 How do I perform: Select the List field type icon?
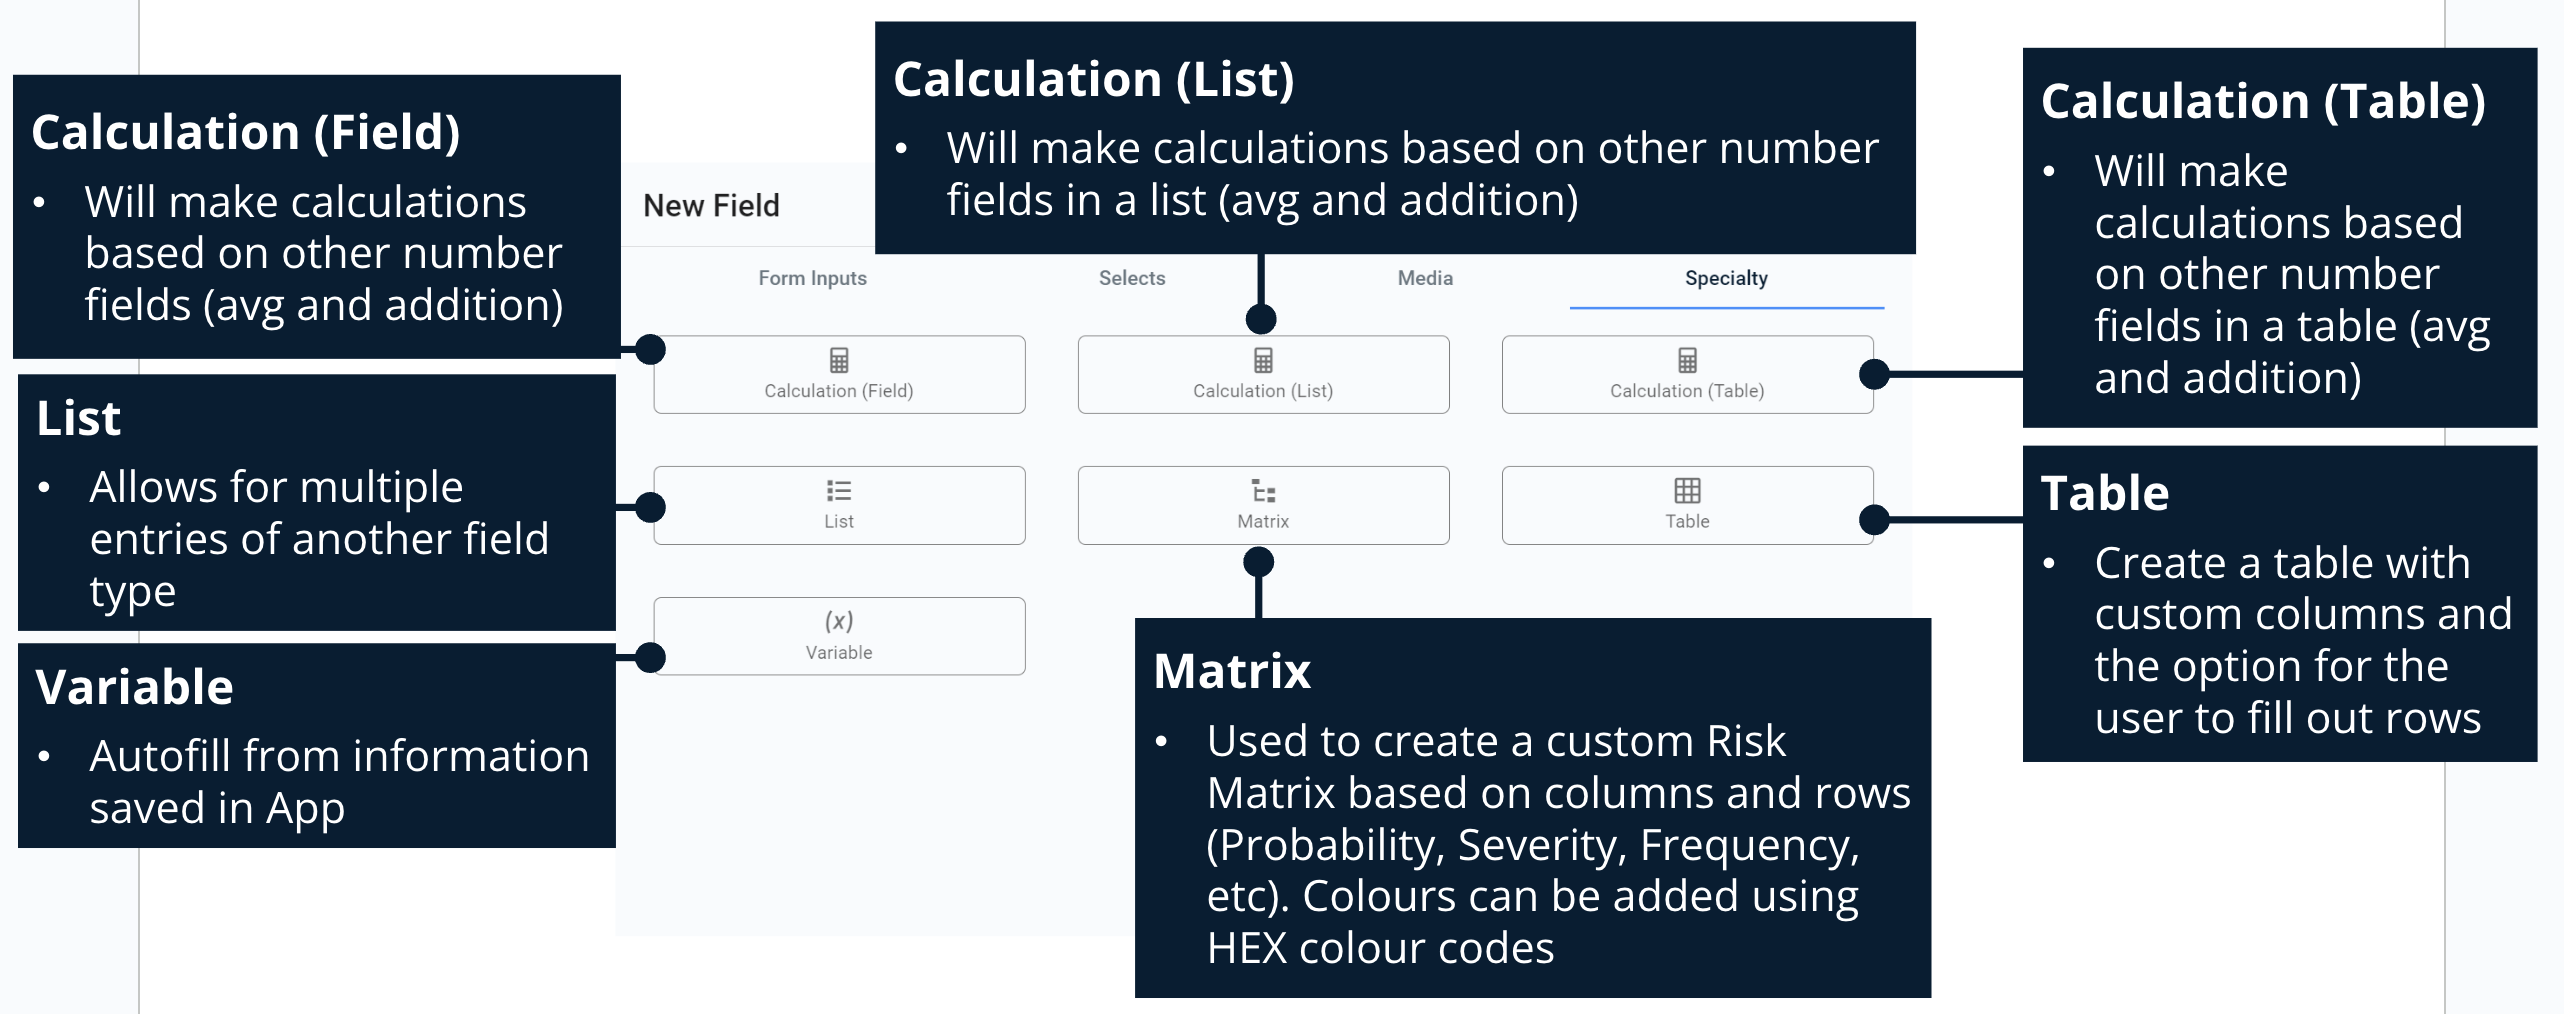tap(839, 491)
